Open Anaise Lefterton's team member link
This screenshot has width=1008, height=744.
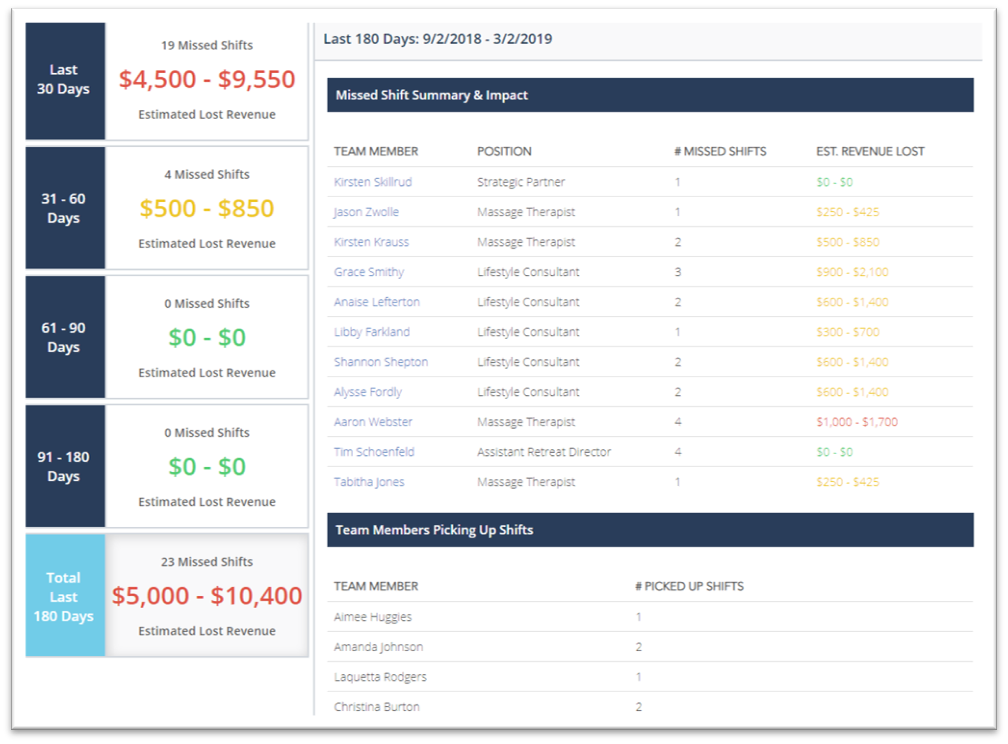[376, 302]
